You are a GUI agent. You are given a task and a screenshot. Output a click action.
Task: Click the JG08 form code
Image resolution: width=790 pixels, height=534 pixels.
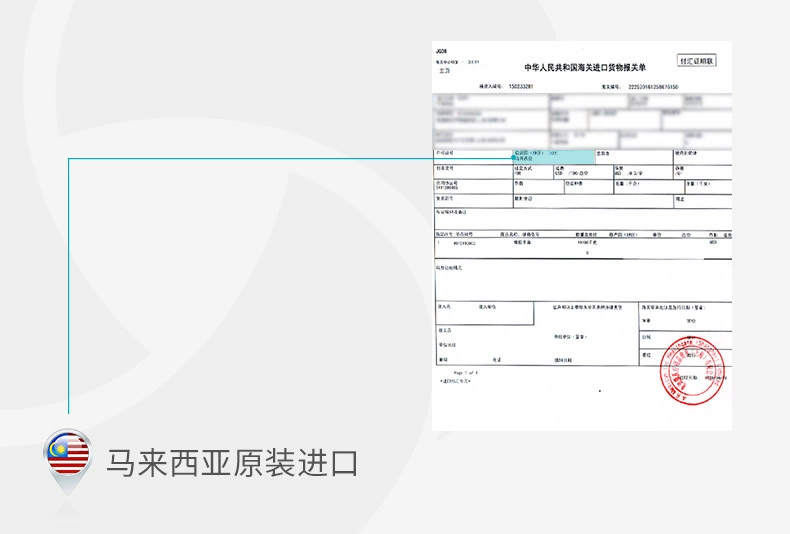point(442,50)
